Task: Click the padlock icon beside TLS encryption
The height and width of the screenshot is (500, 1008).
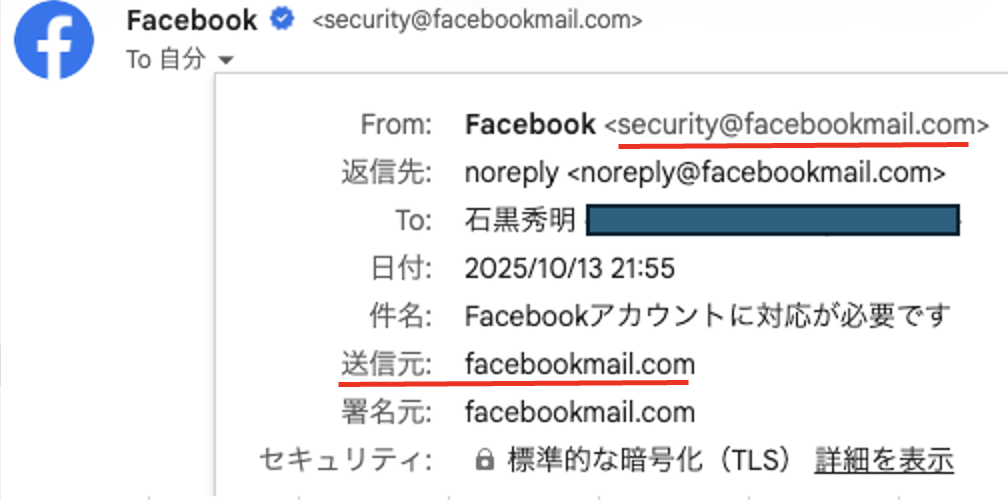Action: (x=484, y=461)
